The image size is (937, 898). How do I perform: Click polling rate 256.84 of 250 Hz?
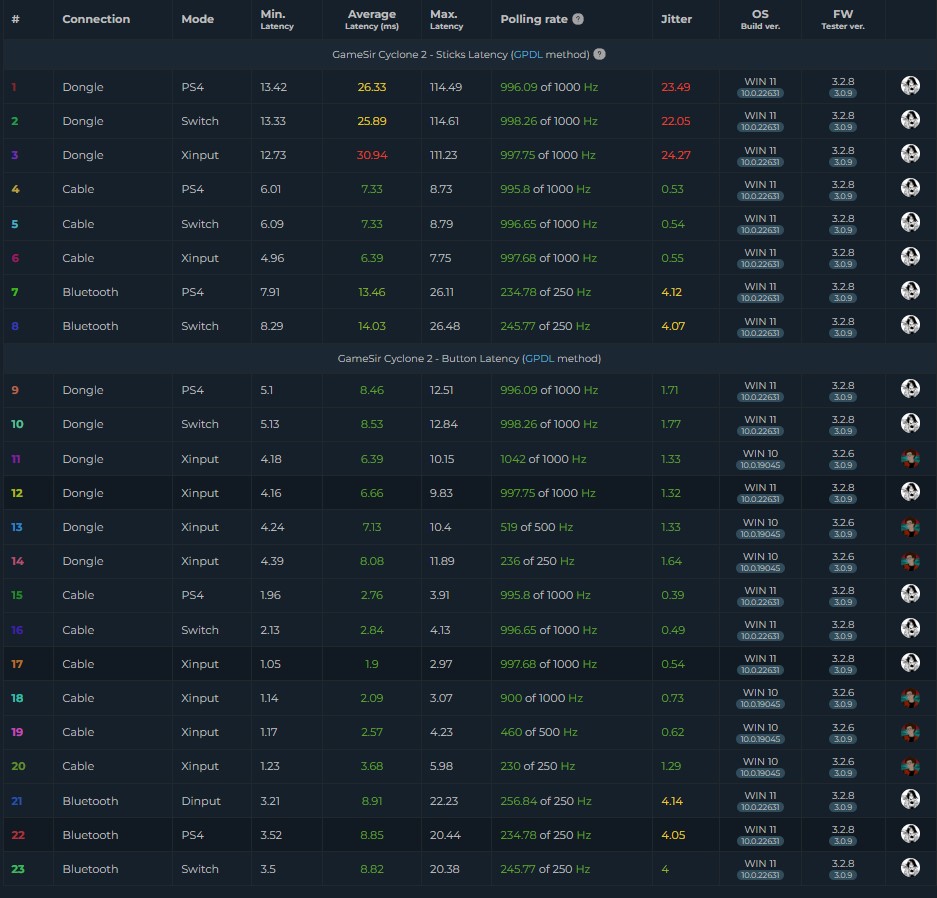coord(546,801)
